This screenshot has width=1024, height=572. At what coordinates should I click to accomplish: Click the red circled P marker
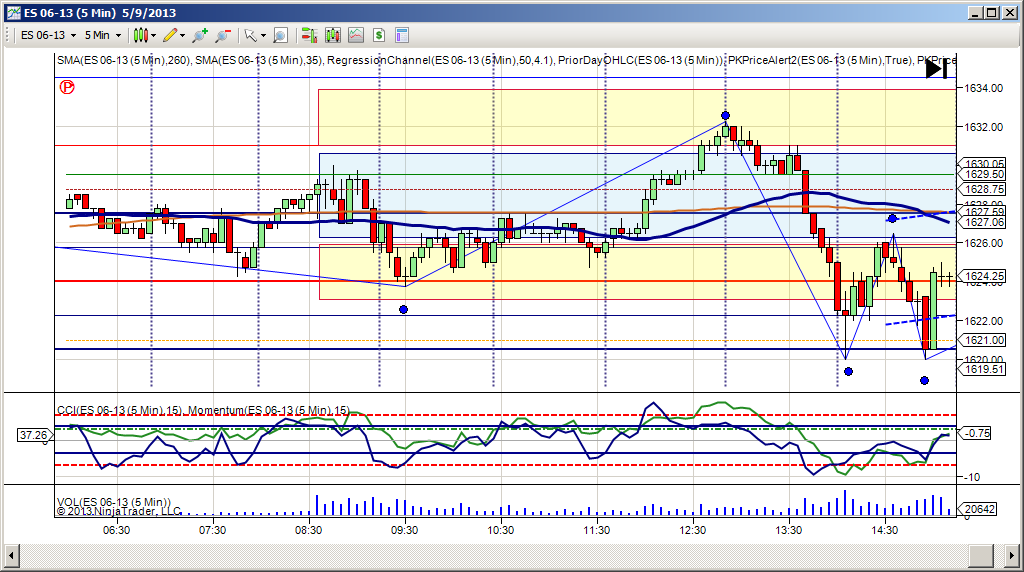[67, 87]
